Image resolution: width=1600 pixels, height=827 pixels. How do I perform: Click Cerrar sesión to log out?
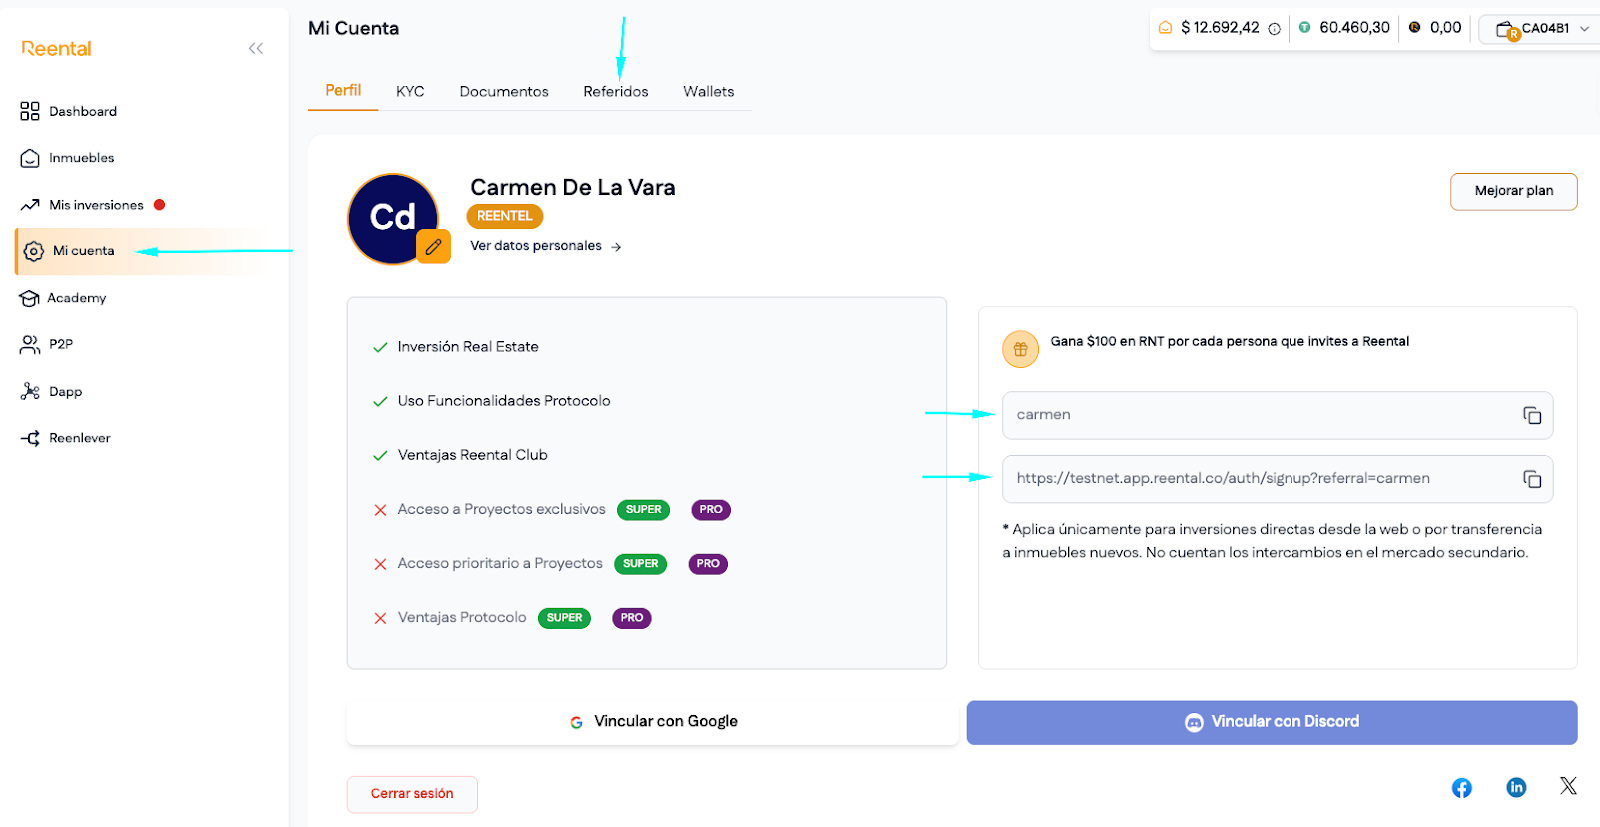pos(412,794)
